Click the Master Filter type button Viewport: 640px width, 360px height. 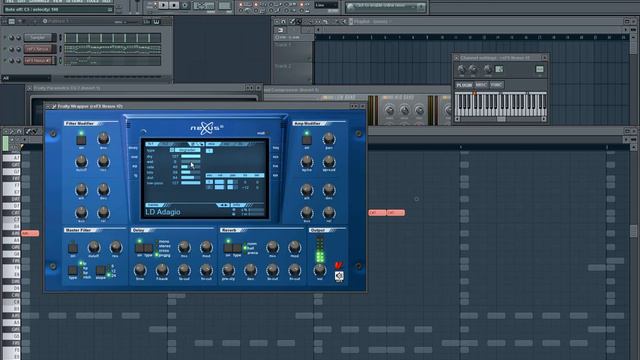[x=73, y=270]
